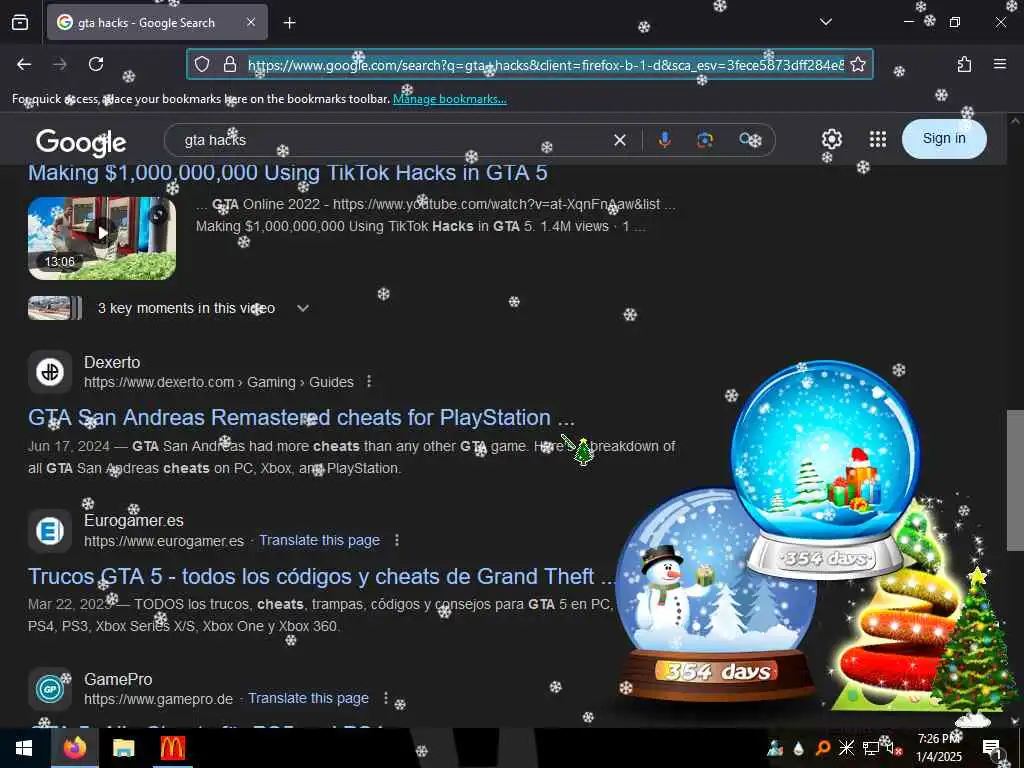Viewport: 1024px width, 768px height.
Task: Open the Manage bookmarks link
Action: (x=449, y=99)
